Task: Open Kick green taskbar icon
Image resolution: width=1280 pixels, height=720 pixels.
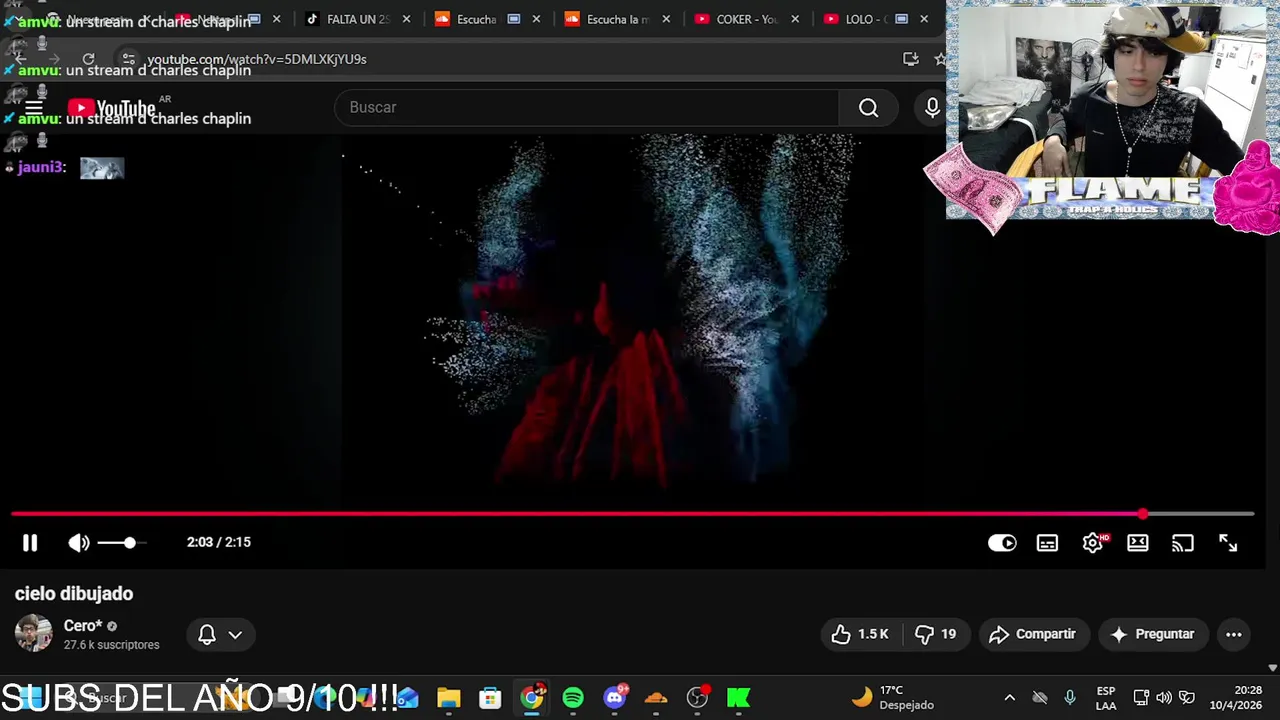Action: click(x=739, y=698)
